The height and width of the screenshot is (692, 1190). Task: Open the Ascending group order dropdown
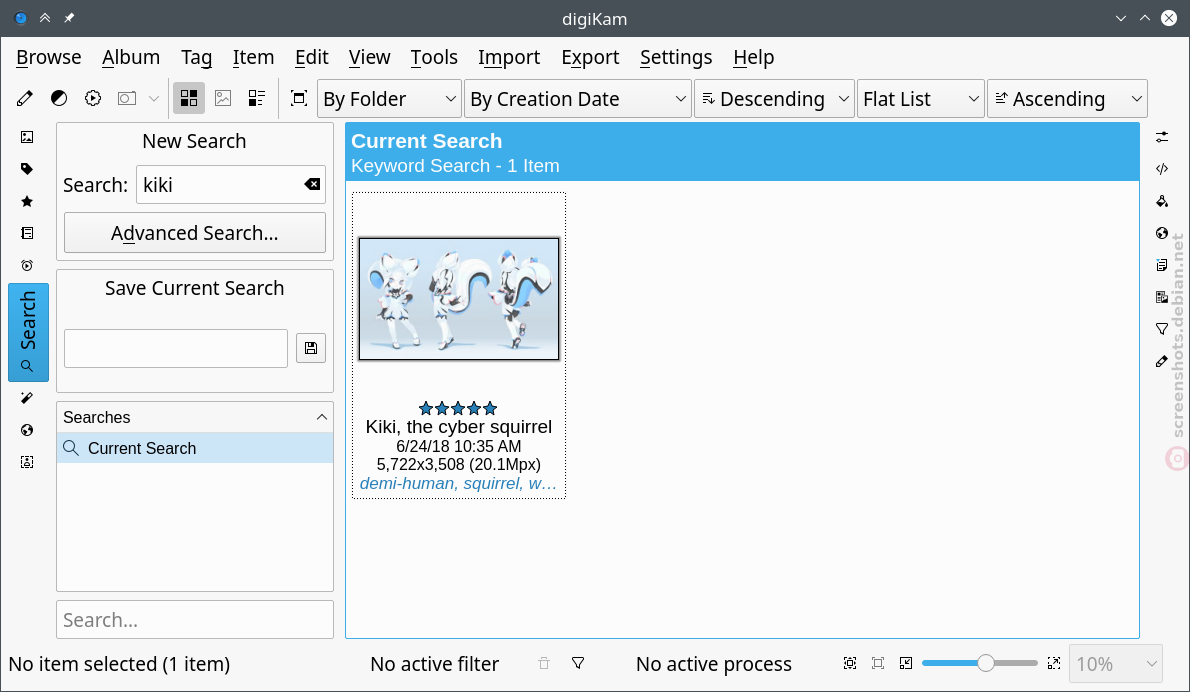click(1067, 99)
